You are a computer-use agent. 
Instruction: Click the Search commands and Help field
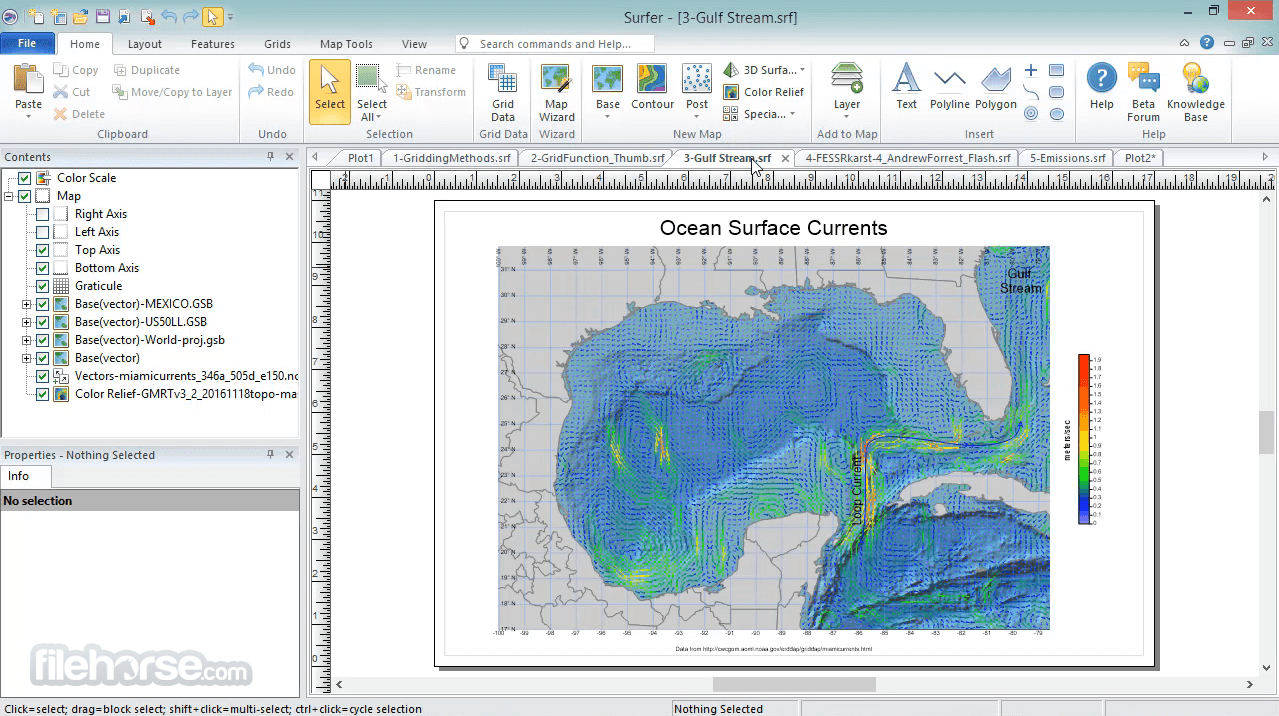click(555, 44)
